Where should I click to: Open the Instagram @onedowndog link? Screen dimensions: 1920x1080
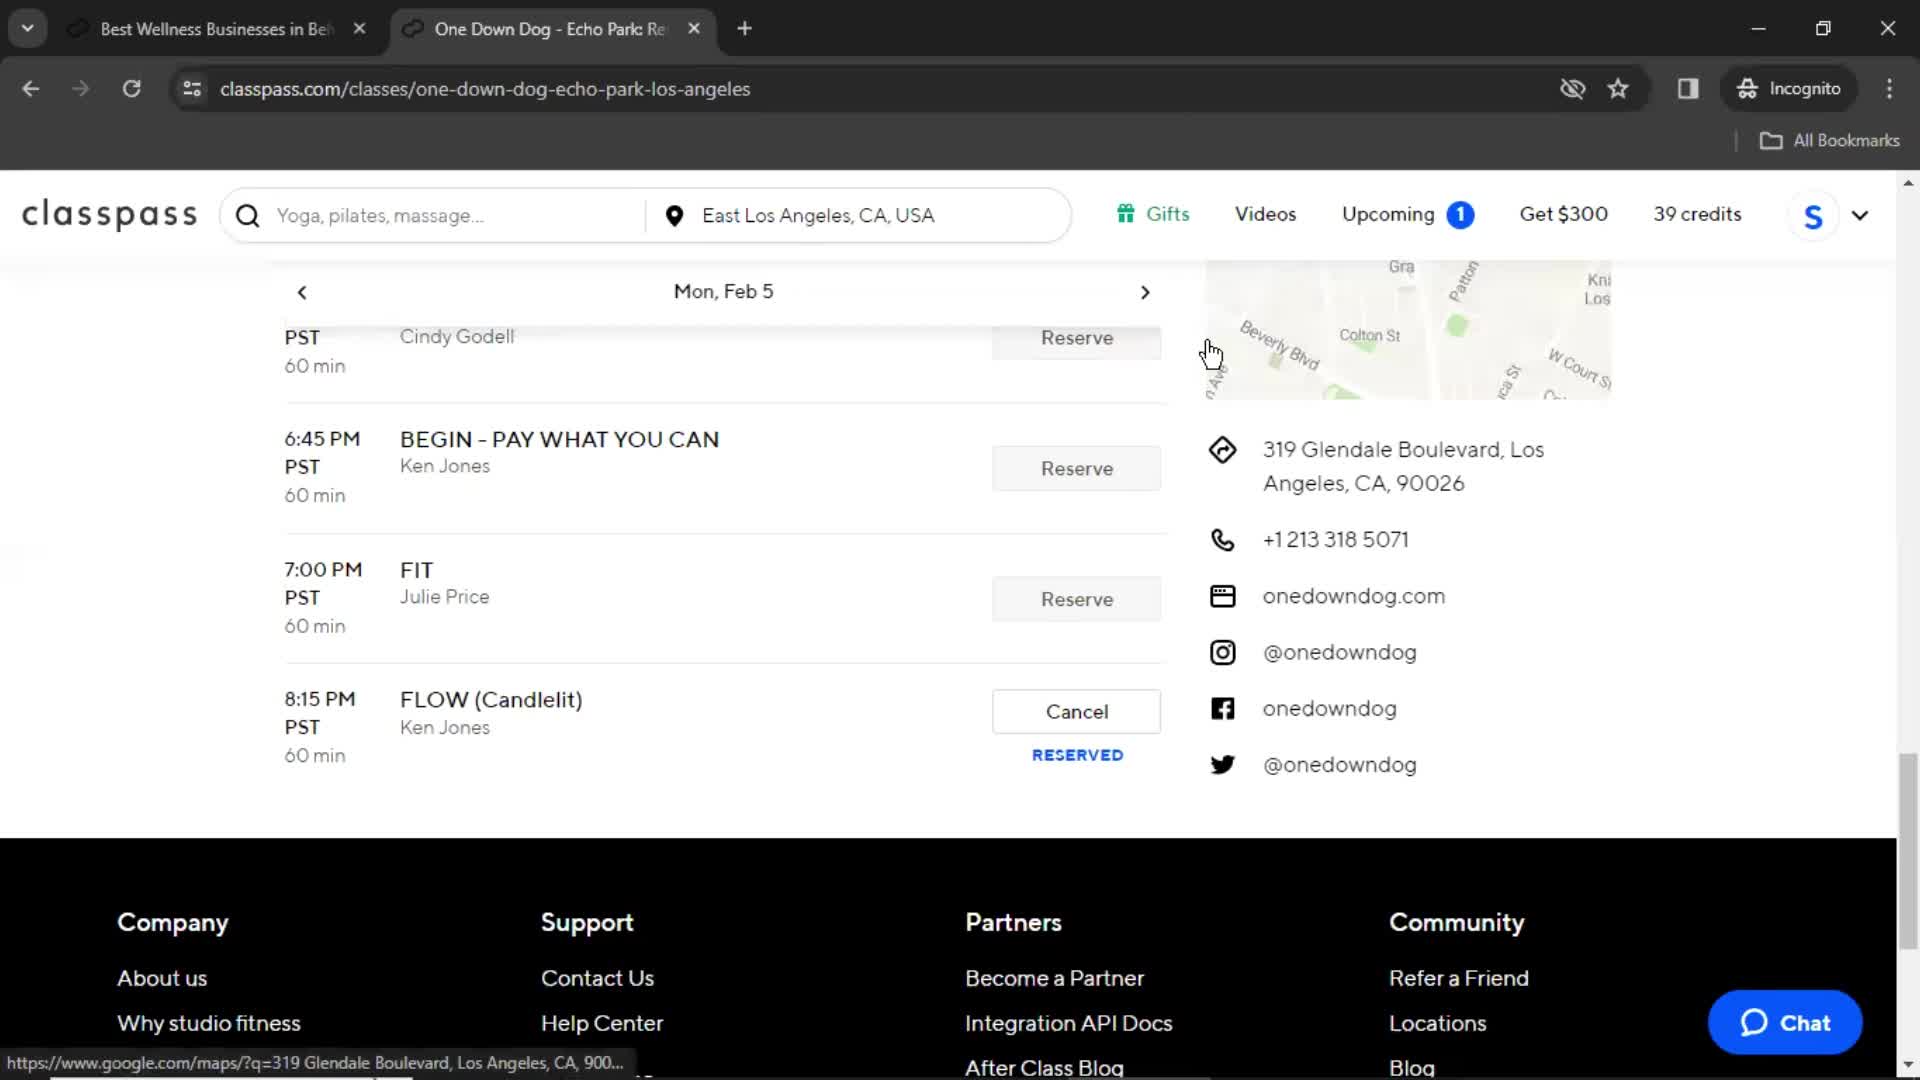tap(1339, 653)
